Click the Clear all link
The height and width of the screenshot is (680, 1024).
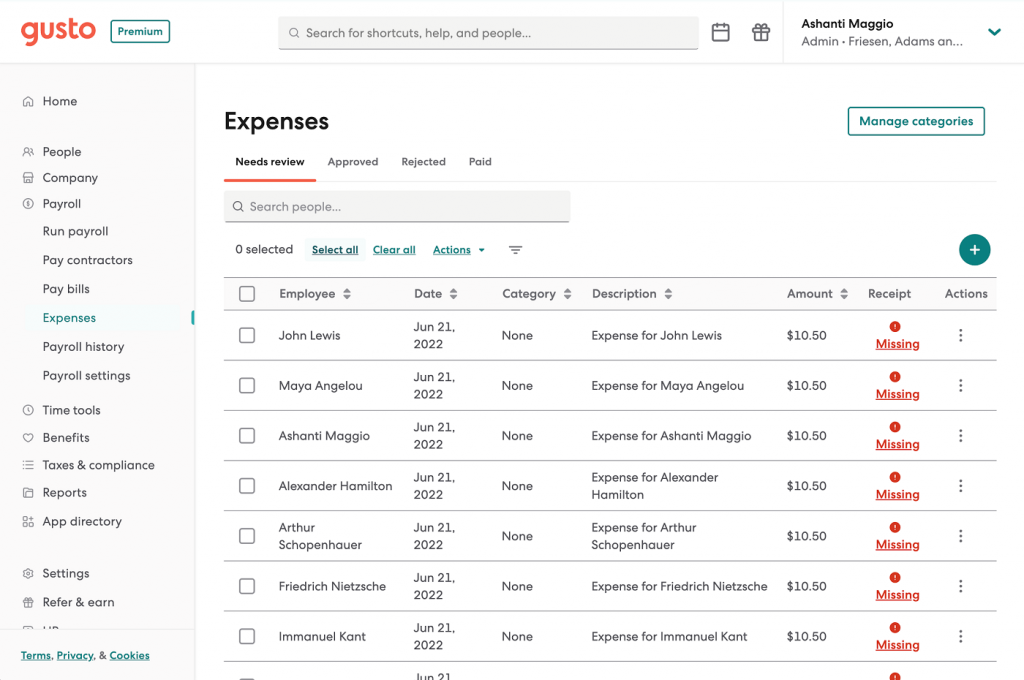394,250
